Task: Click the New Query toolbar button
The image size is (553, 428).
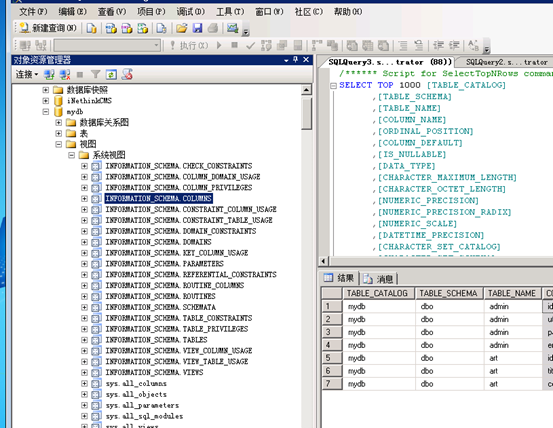Action: tap(48, 28)
